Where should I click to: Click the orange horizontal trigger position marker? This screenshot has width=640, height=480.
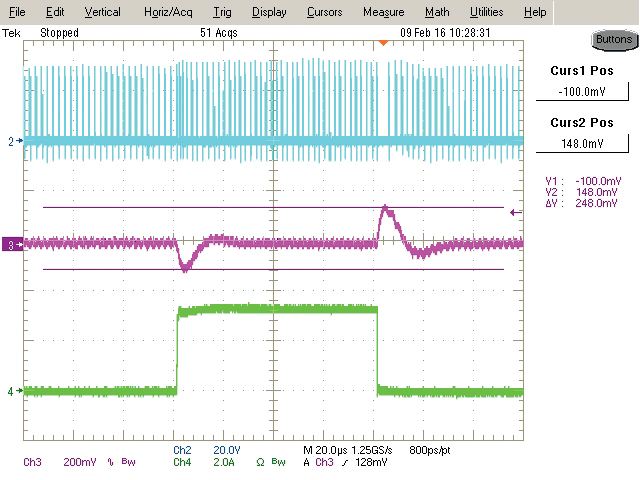point(382,42)
